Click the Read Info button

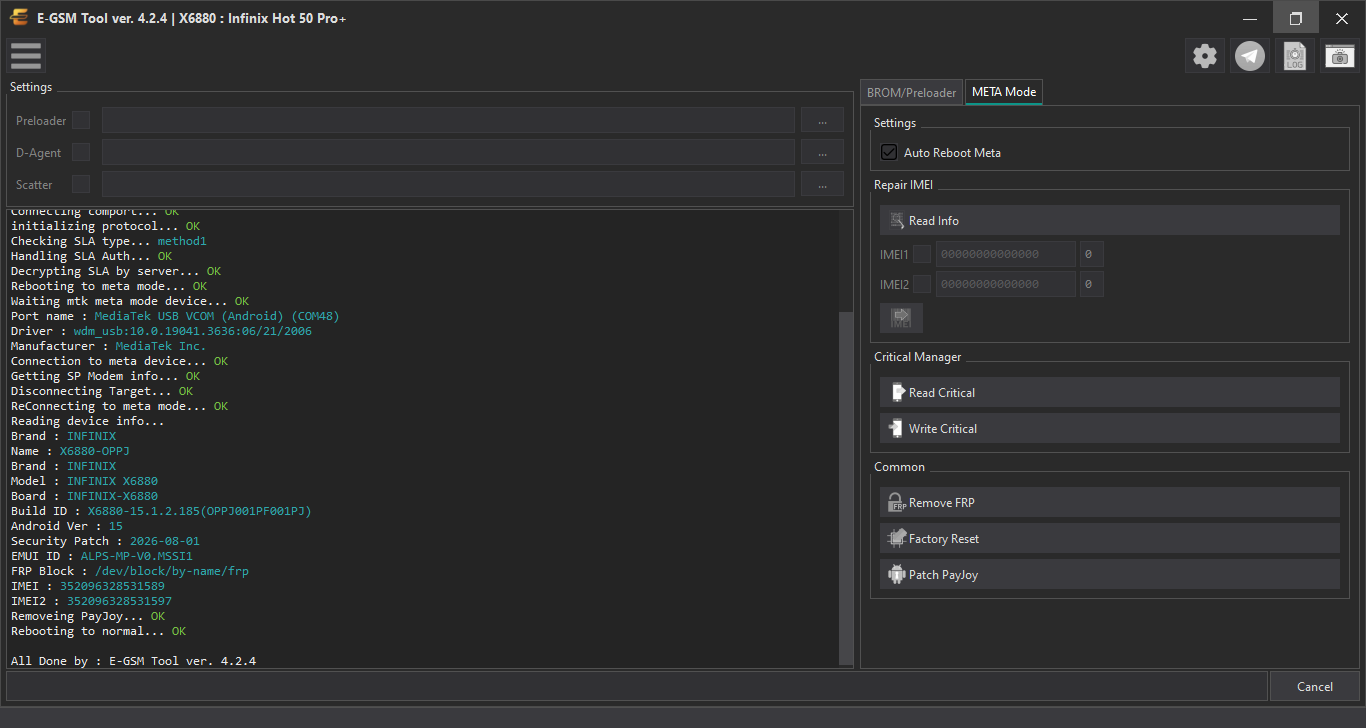point(1109,220)
